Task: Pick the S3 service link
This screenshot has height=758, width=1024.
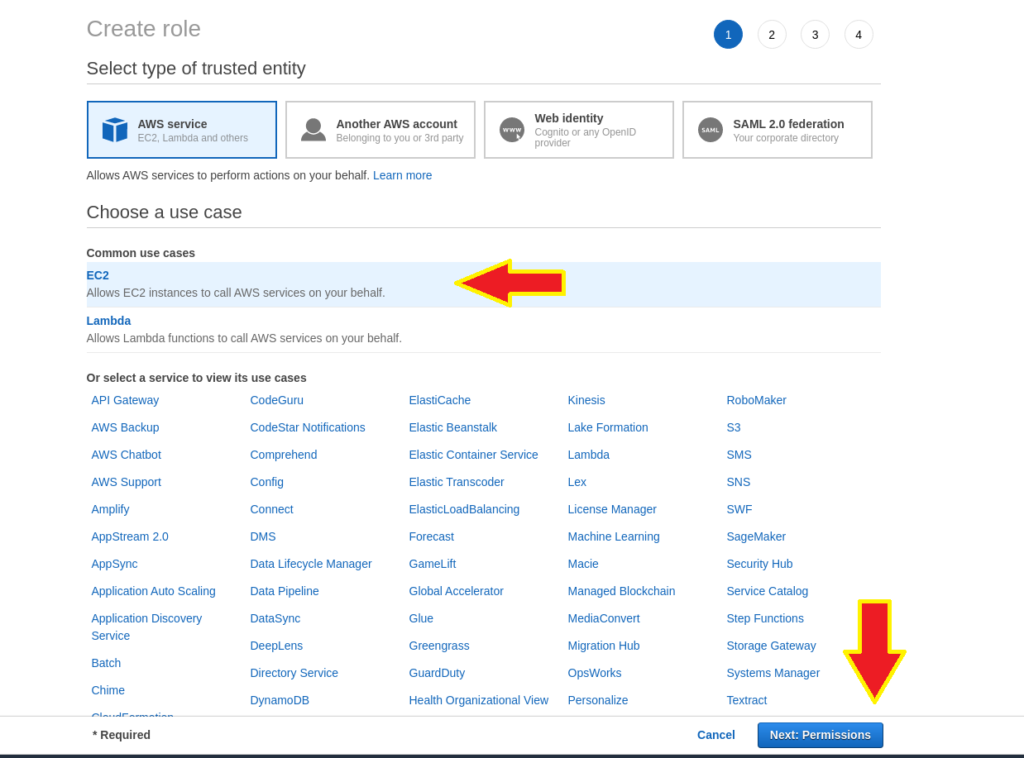Action: click(x=733, y=427)
